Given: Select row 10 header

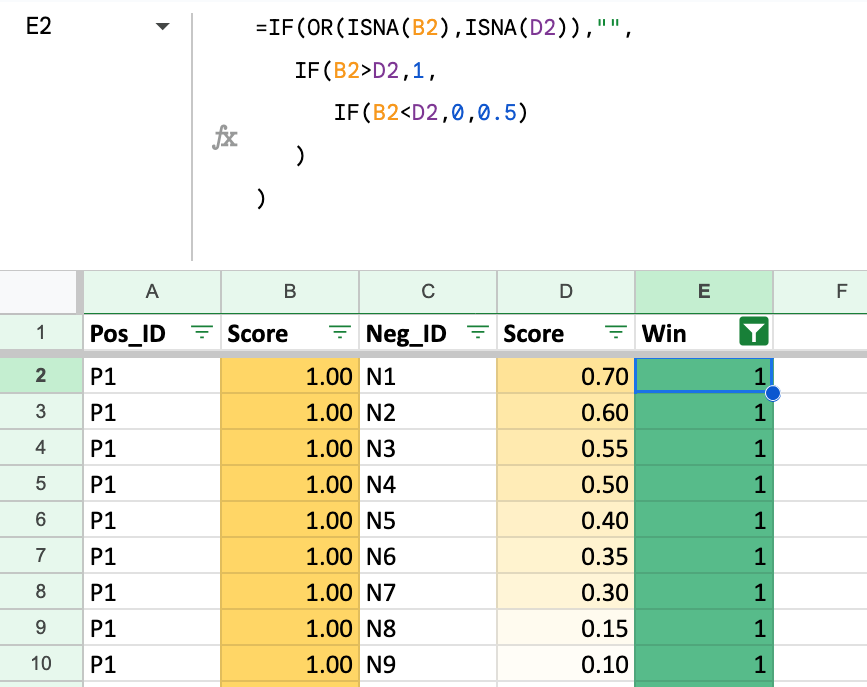Looking at the screenshot, I should coord(41,664).
